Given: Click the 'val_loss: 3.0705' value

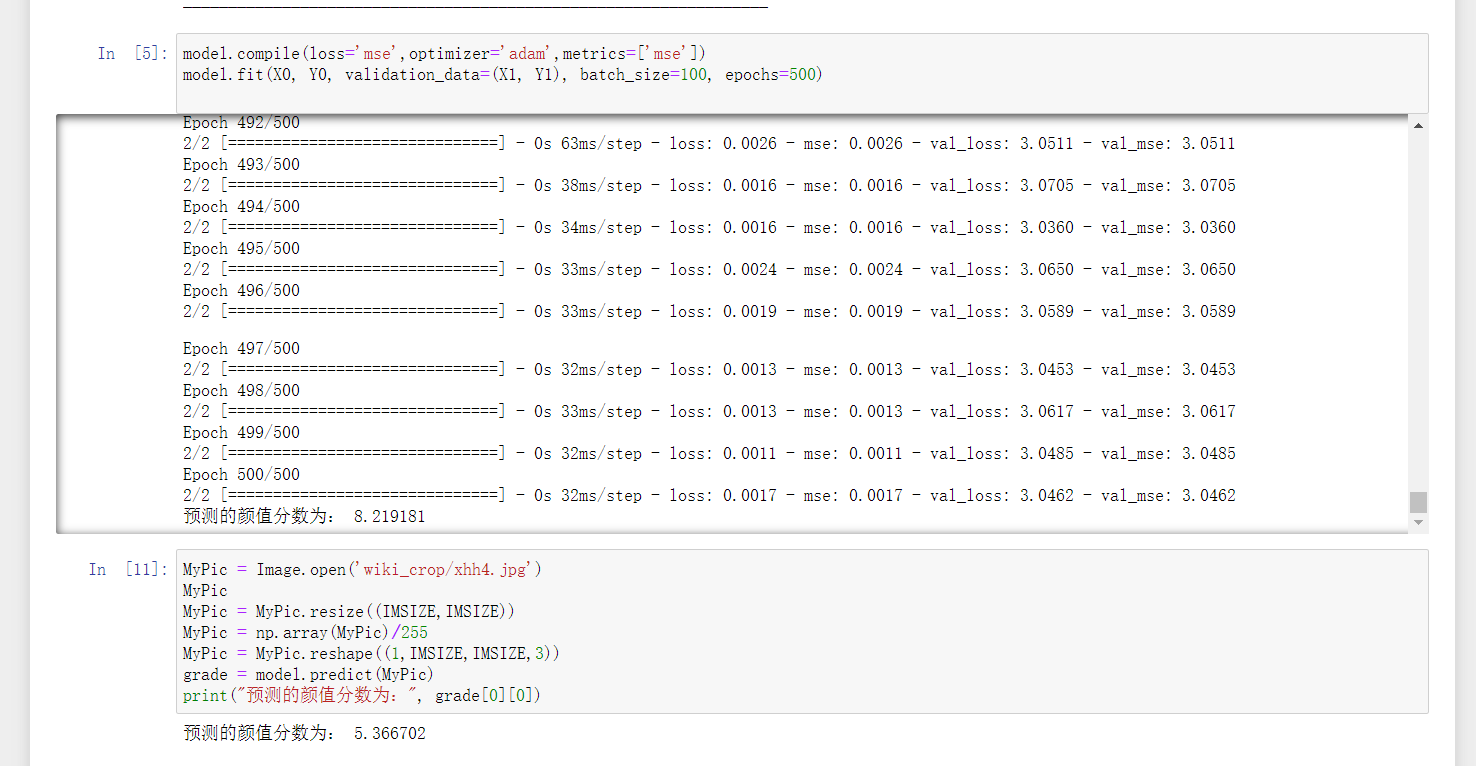Looking at the screenshot, I should click(1002, 186).
